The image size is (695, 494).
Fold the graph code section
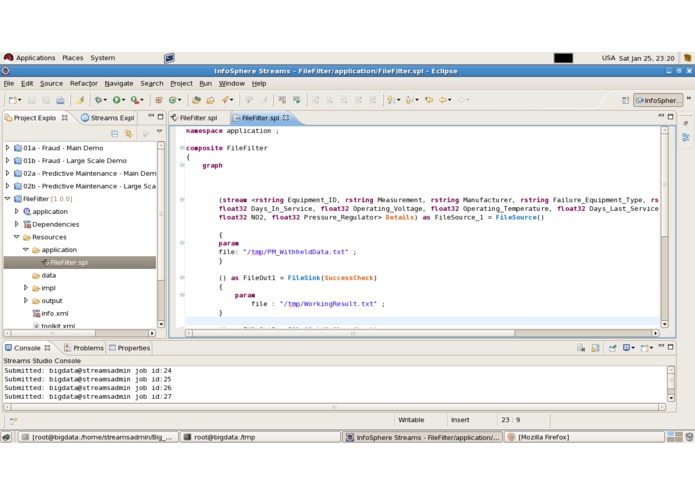[x=182, y=165]
